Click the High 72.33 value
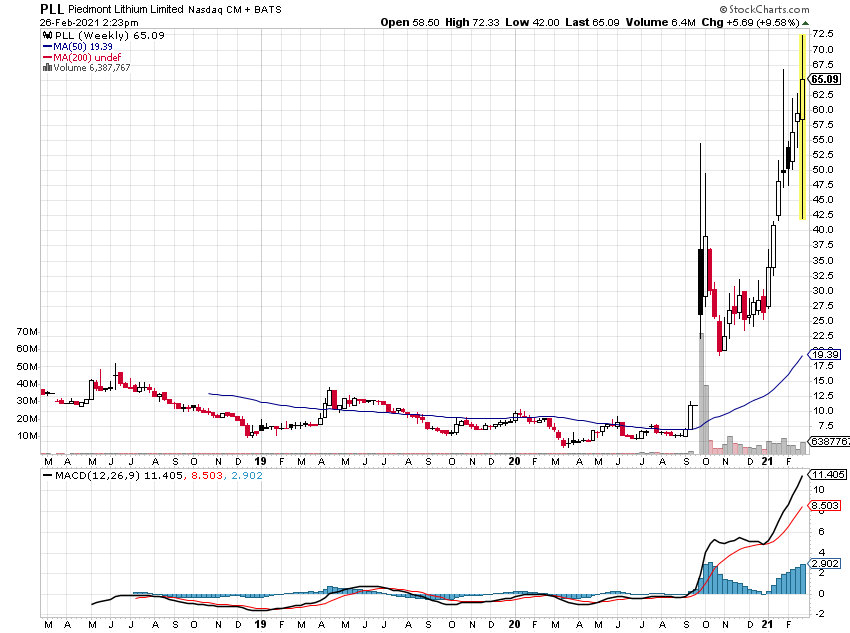This screenshot has width=850, height=633. point(472,22)
